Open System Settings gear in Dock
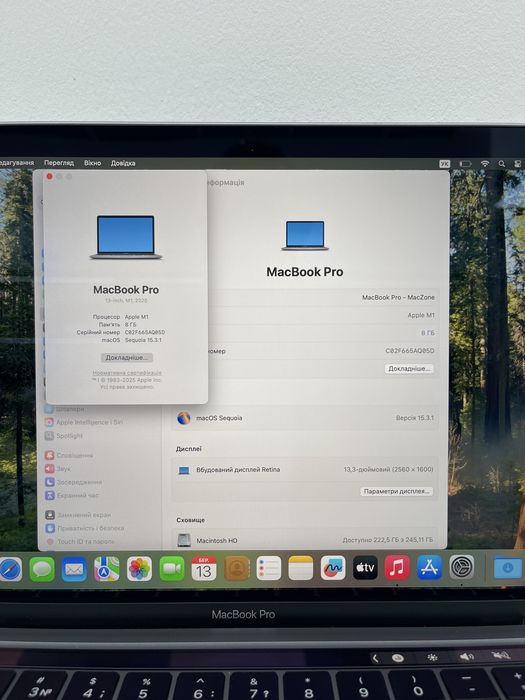 462,567
